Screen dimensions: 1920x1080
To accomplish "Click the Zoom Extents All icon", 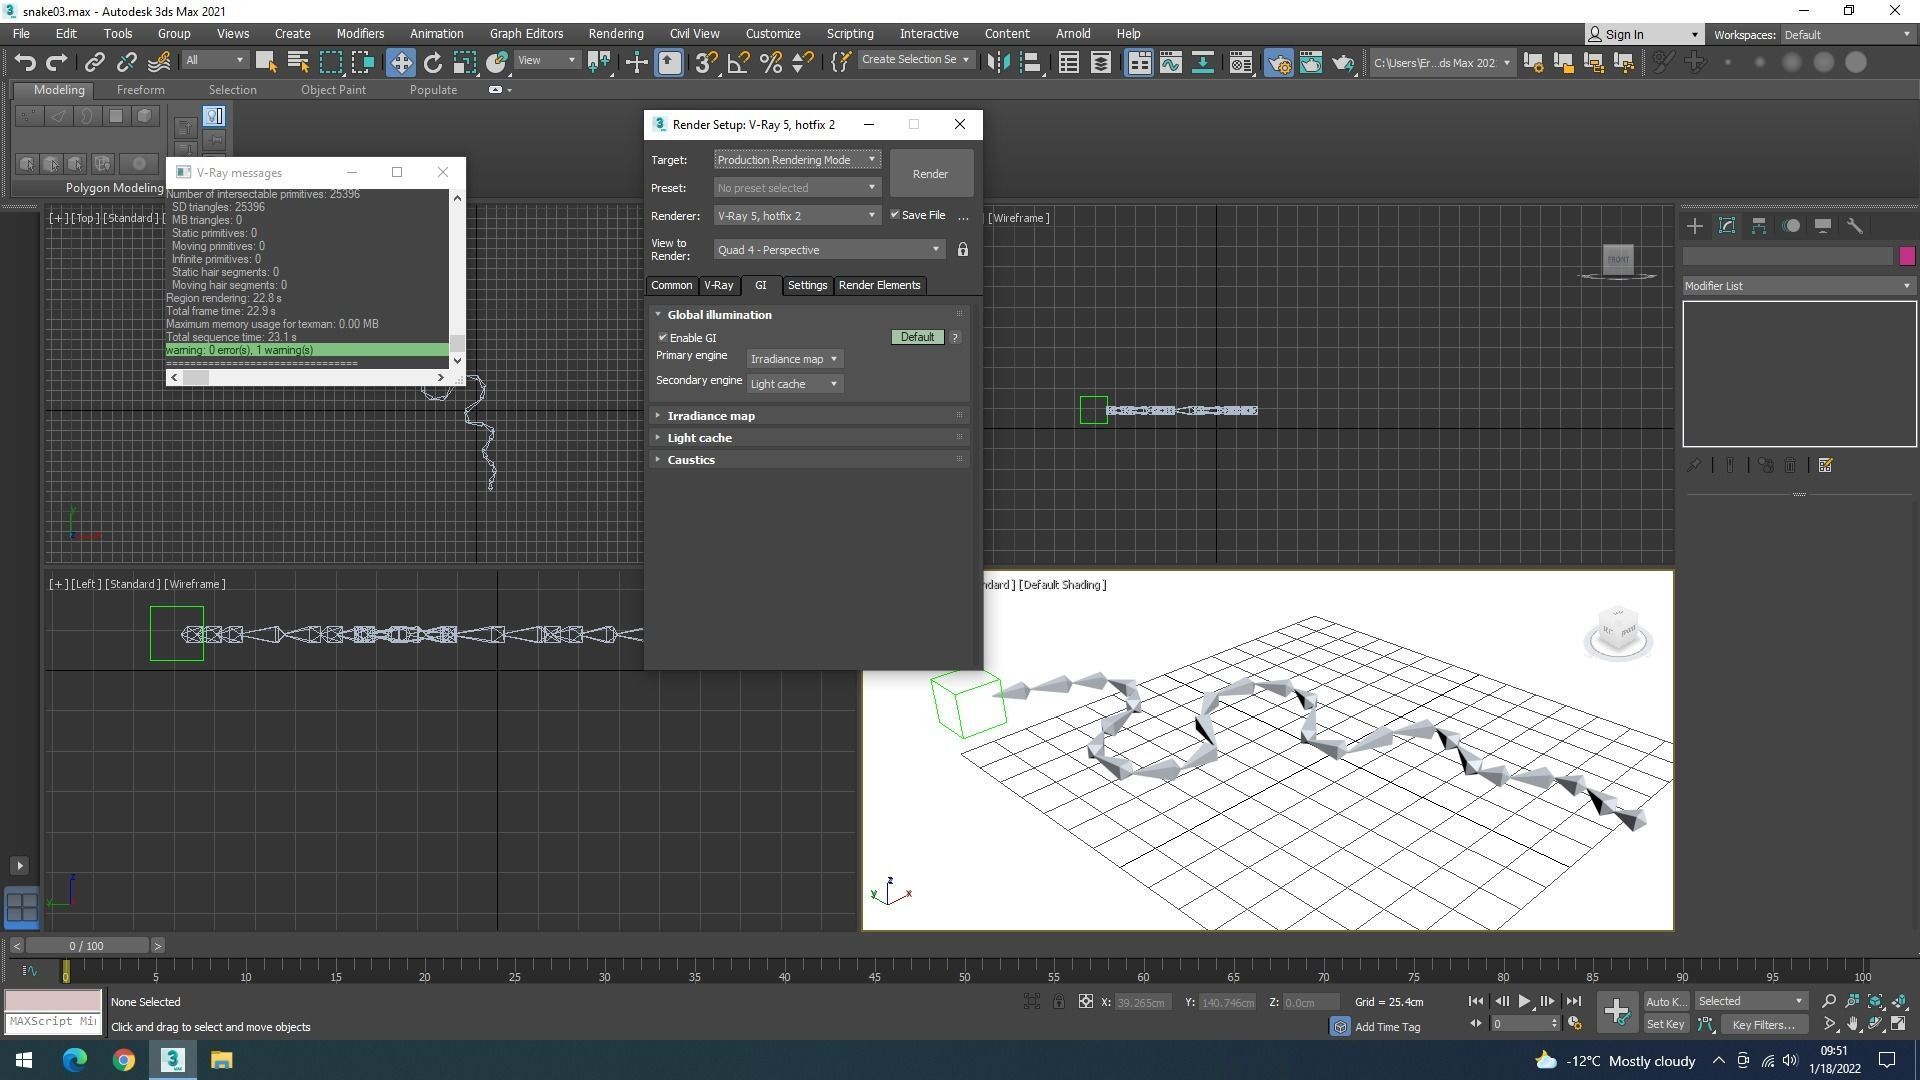I will (x=1899, y=1001).
